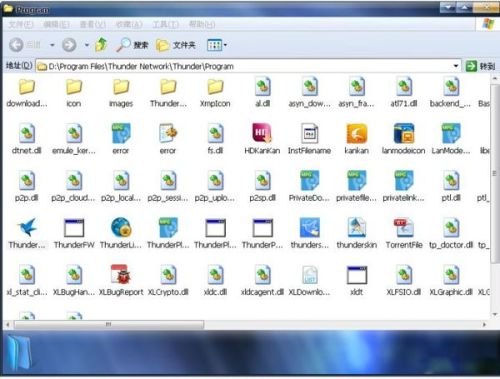
Task: Open the Tools menu
Action: click(165, 25)
